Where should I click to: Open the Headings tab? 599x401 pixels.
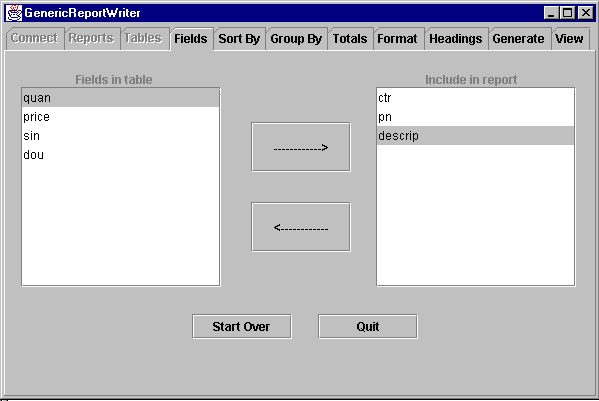456,39
